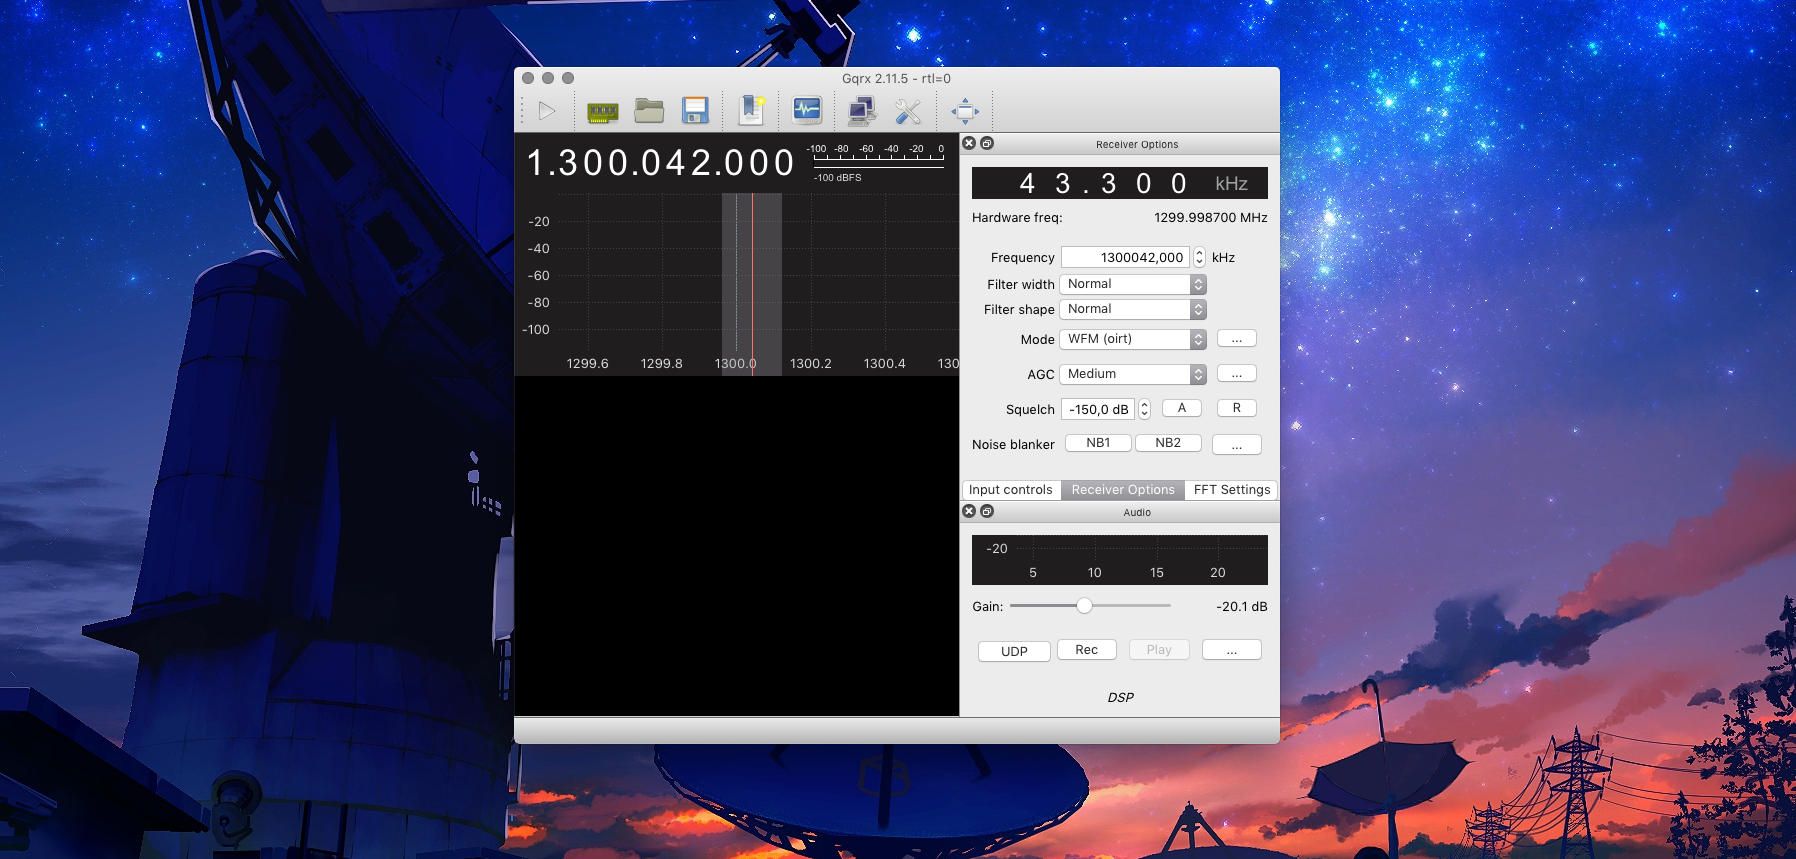Image resolution: width=1796 pixels, height=859 pixels.
Task: Click the squelch reset 'R' button
Action: [1237, 408]
